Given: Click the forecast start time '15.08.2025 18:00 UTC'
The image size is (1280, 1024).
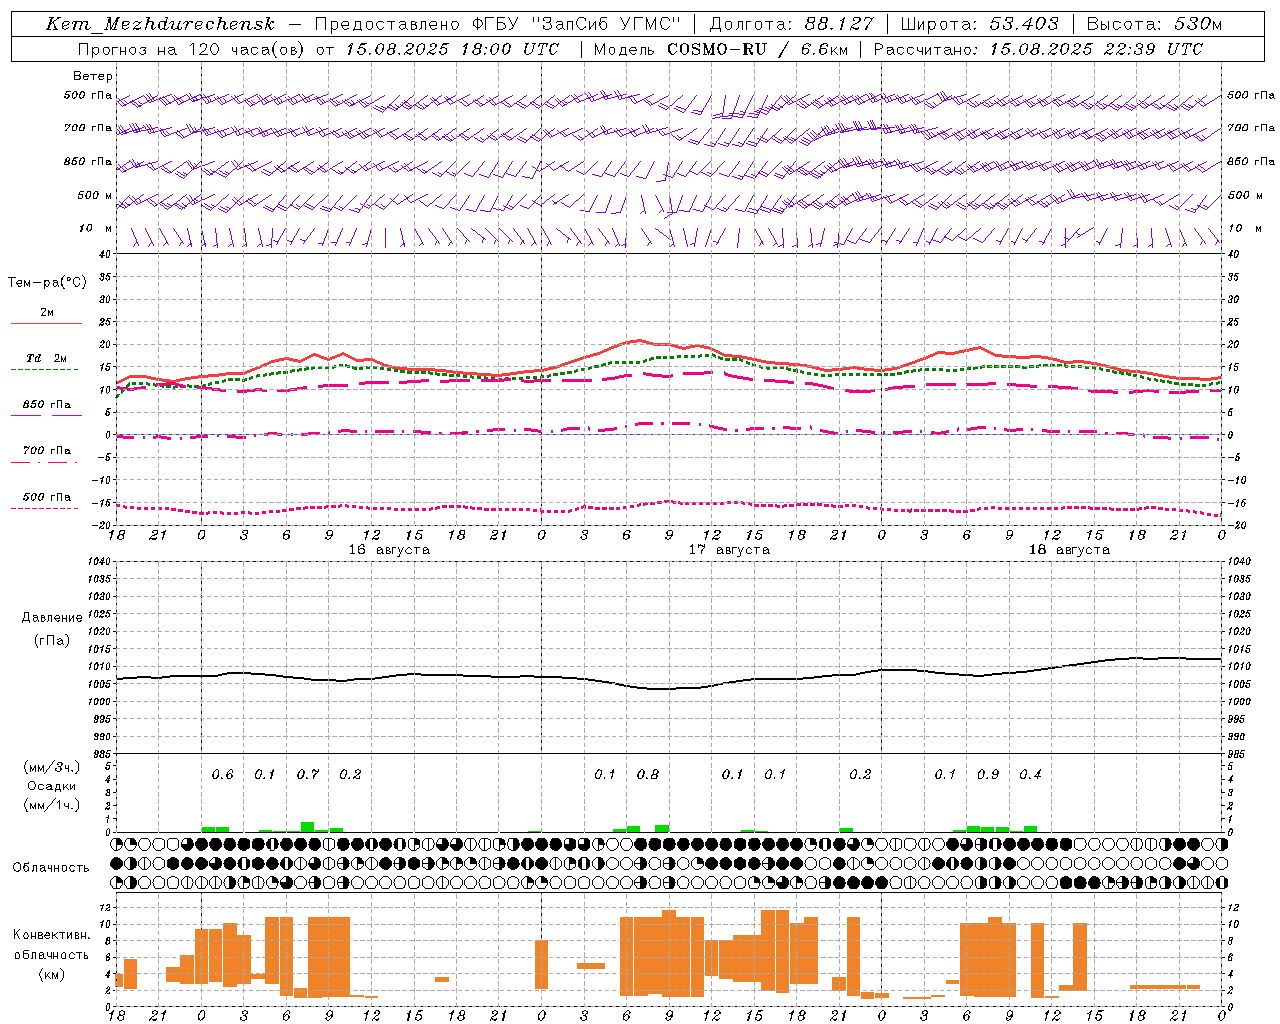Looking at the screenshot, I should 452,49.
